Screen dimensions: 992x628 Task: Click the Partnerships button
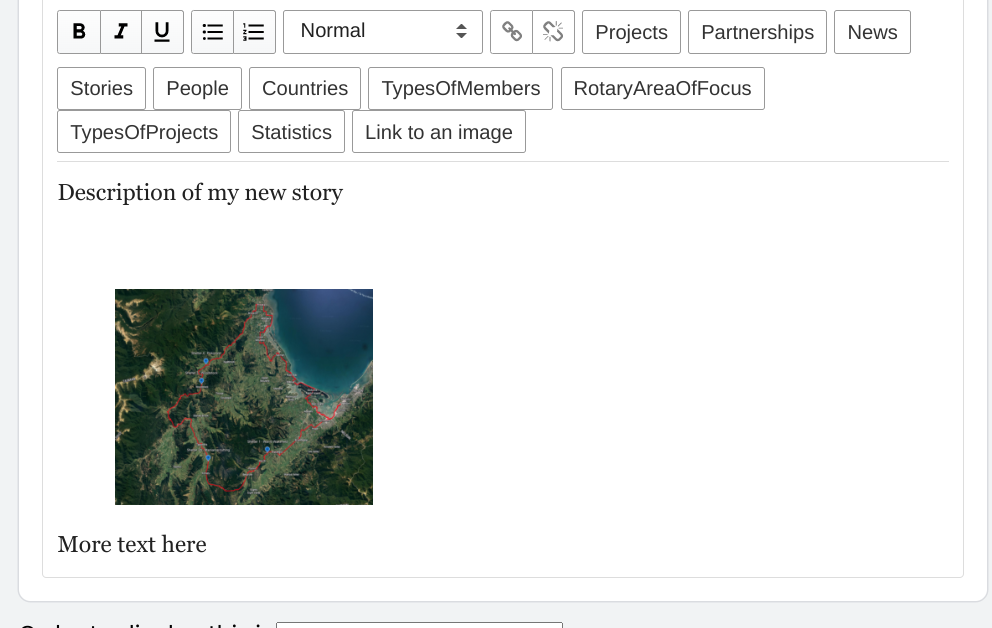[x=757, y=32]
